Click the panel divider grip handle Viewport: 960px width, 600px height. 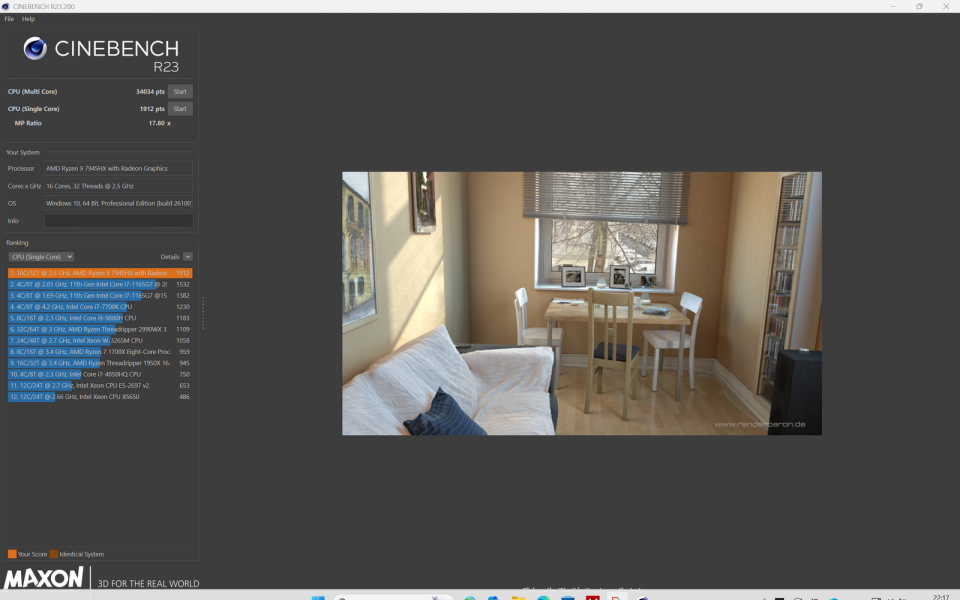click(x=203, y=314)
